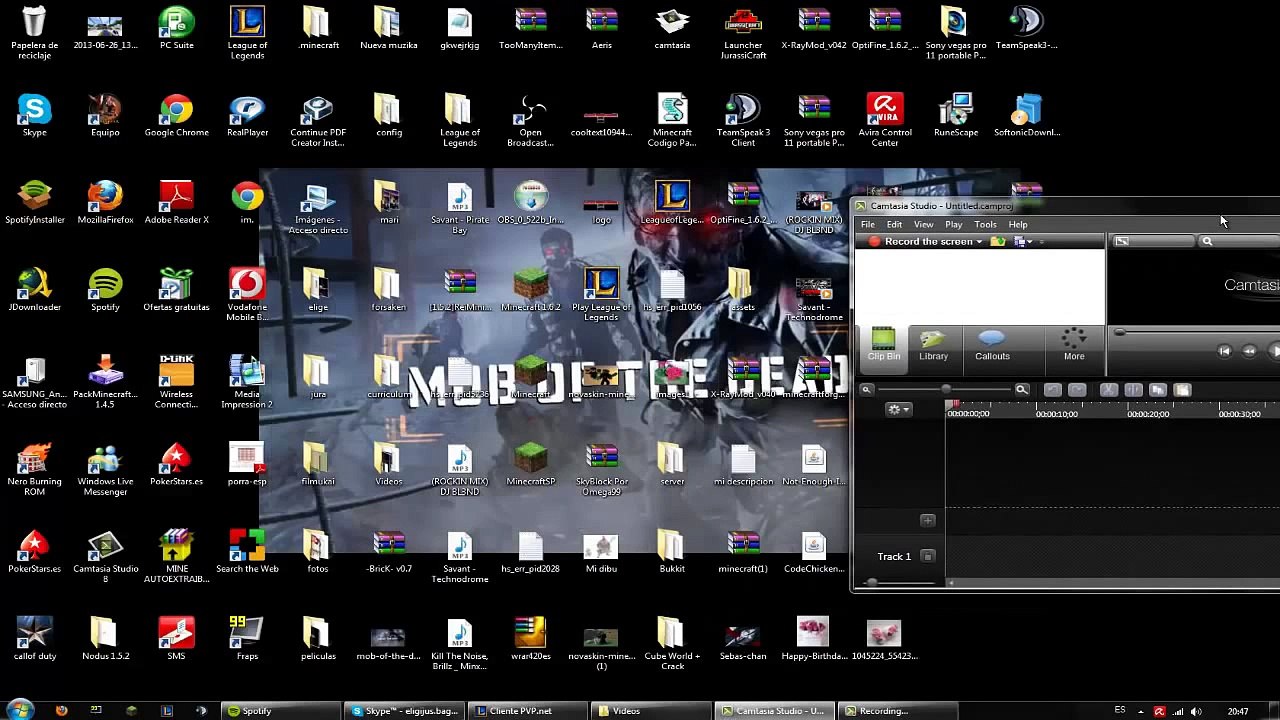Open the View menu in Camtasia Studio

[x=923, y=224]
